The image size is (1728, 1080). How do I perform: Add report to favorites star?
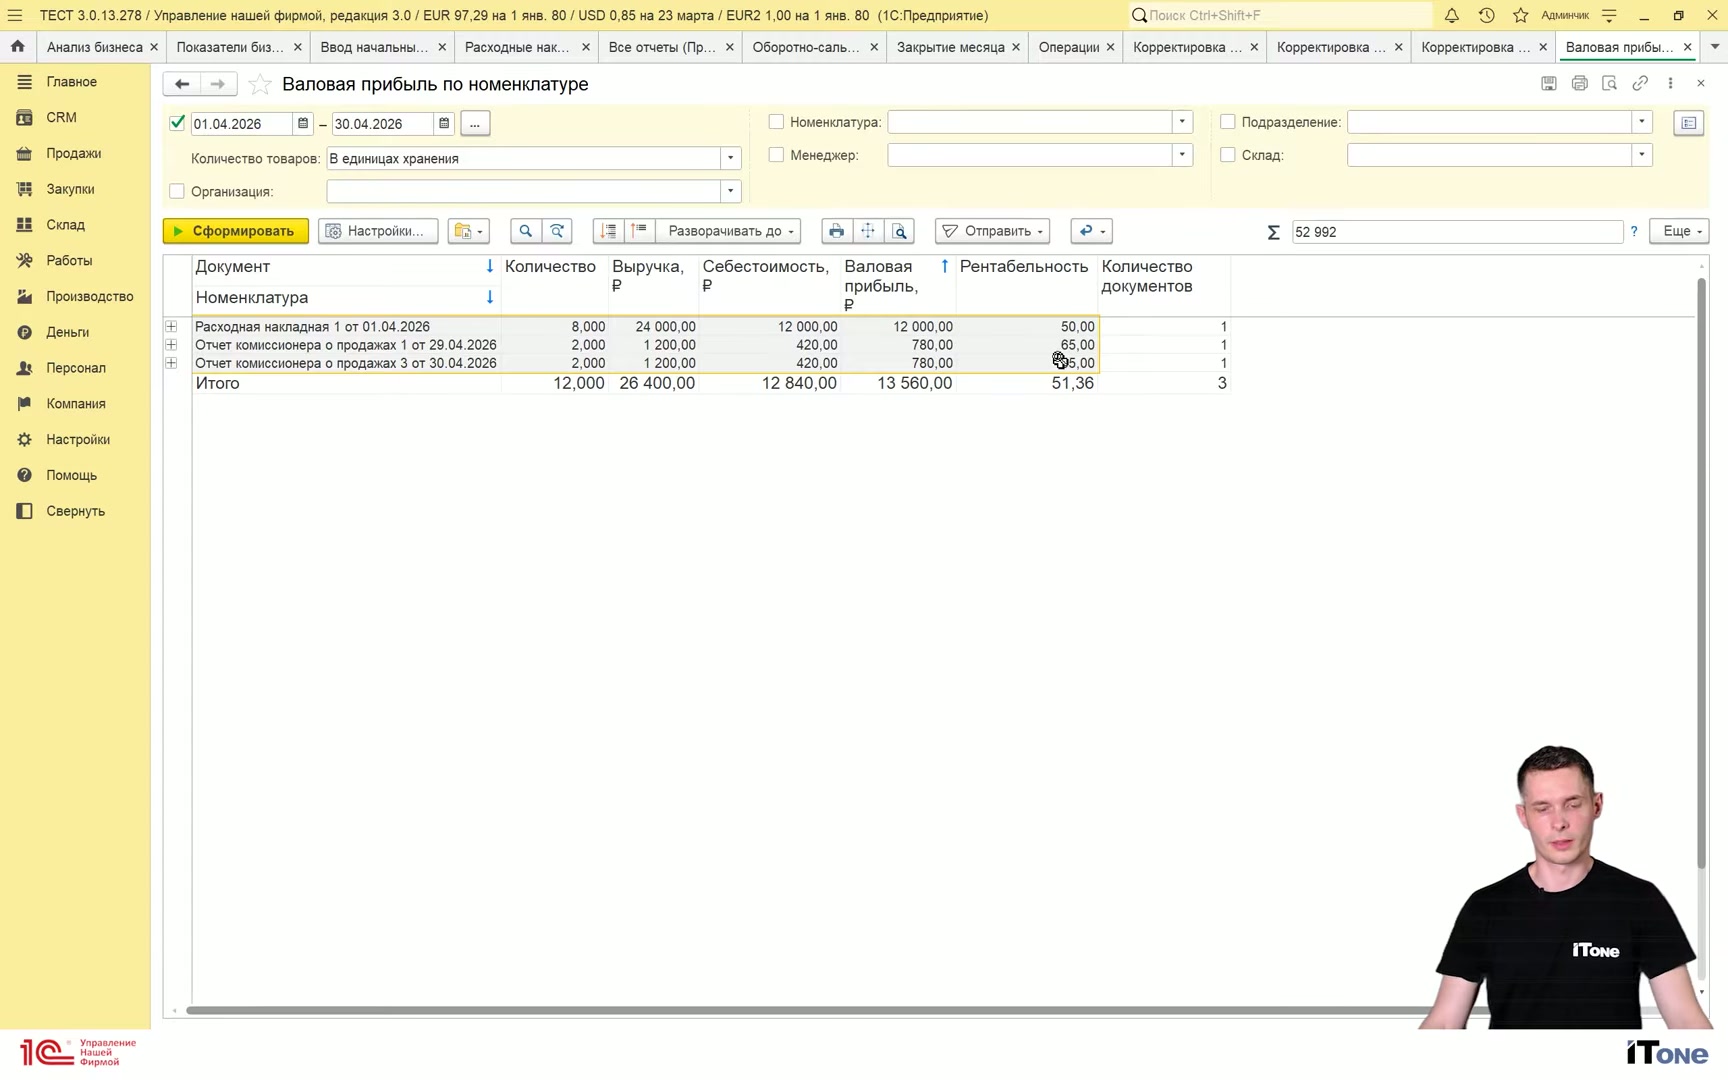coord(259,84)
